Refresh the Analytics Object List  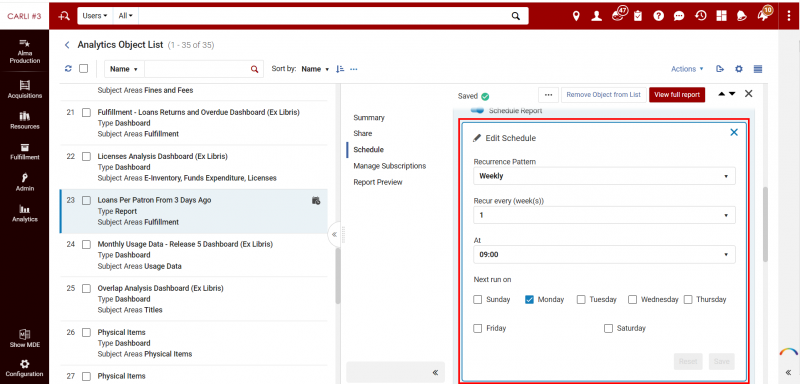point(68,69)
